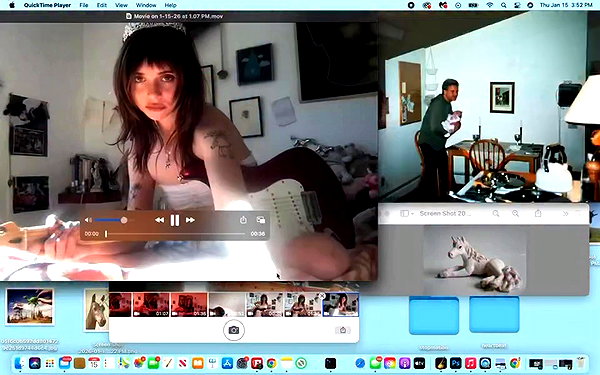The image size is (600, 375).
Task: Open the right blue folder on desktop
Action: coord(494,314)
